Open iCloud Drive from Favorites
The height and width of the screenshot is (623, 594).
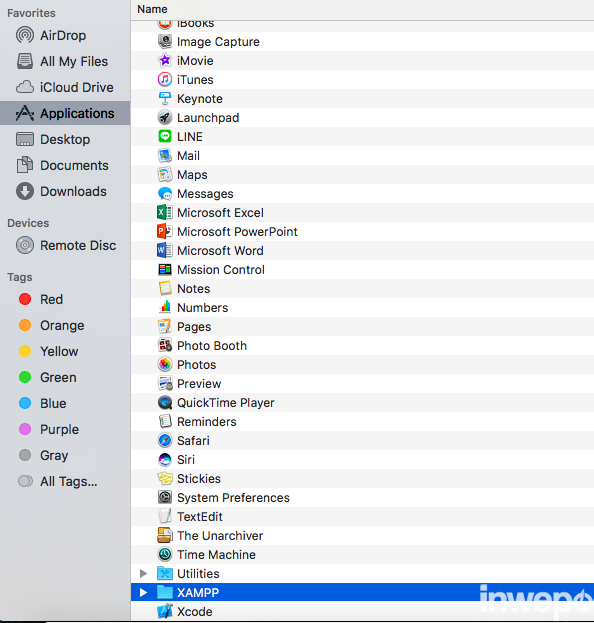tap(65, 87)
